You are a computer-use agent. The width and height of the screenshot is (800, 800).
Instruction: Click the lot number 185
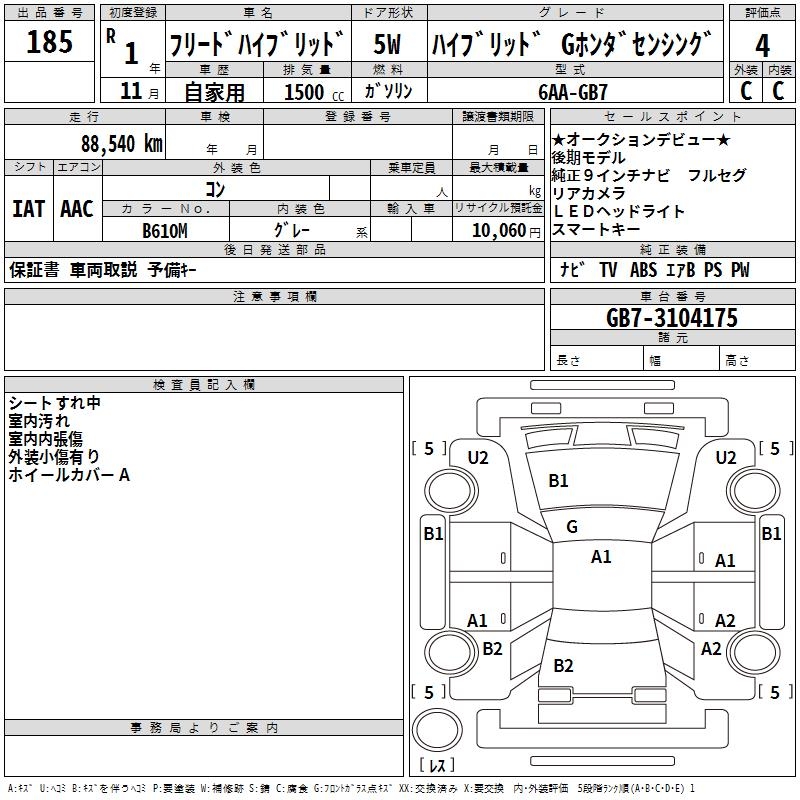pyautogui.click(x=49, y=41)
